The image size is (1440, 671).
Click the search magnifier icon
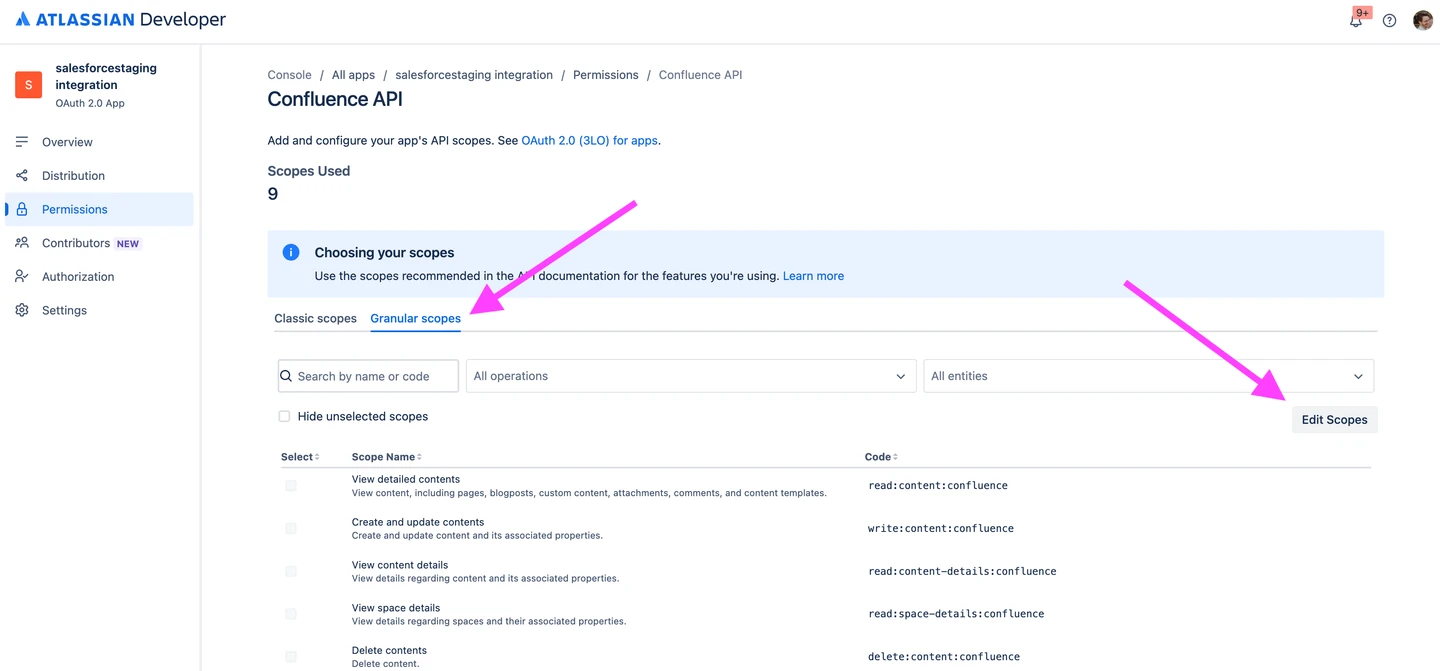point(287,376)
